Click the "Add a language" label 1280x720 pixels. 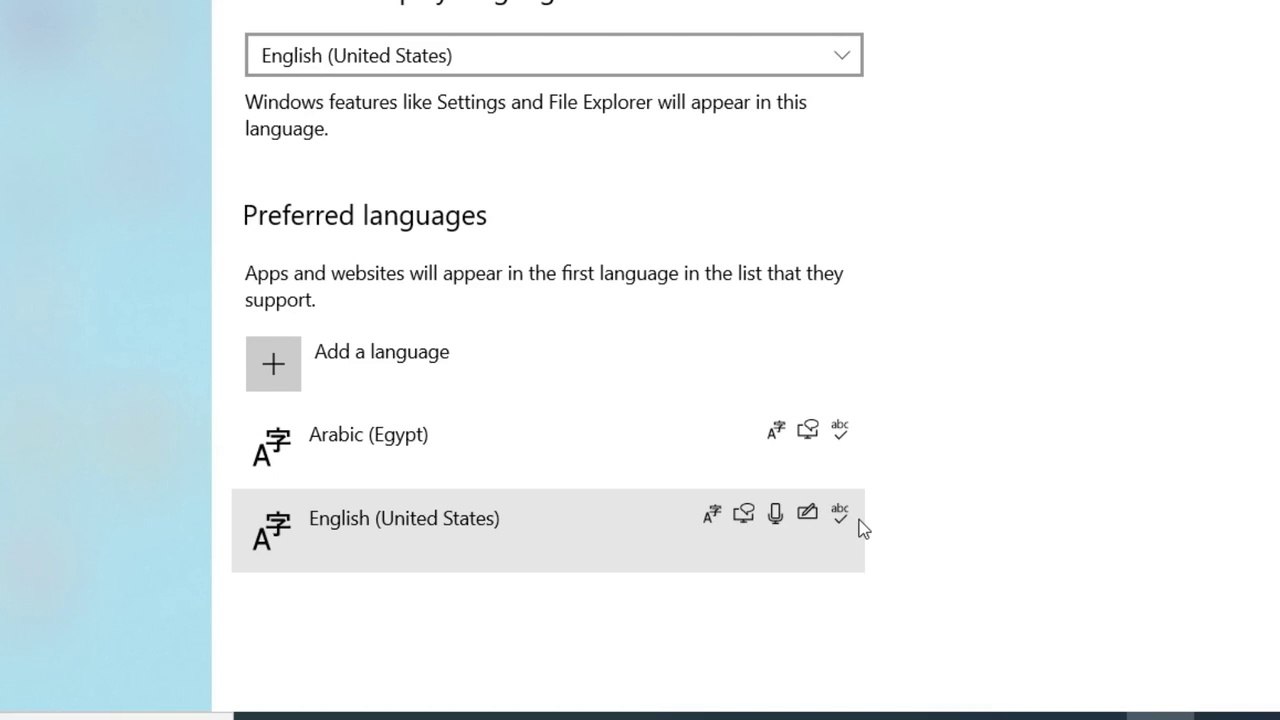click(x=382, y=352)
